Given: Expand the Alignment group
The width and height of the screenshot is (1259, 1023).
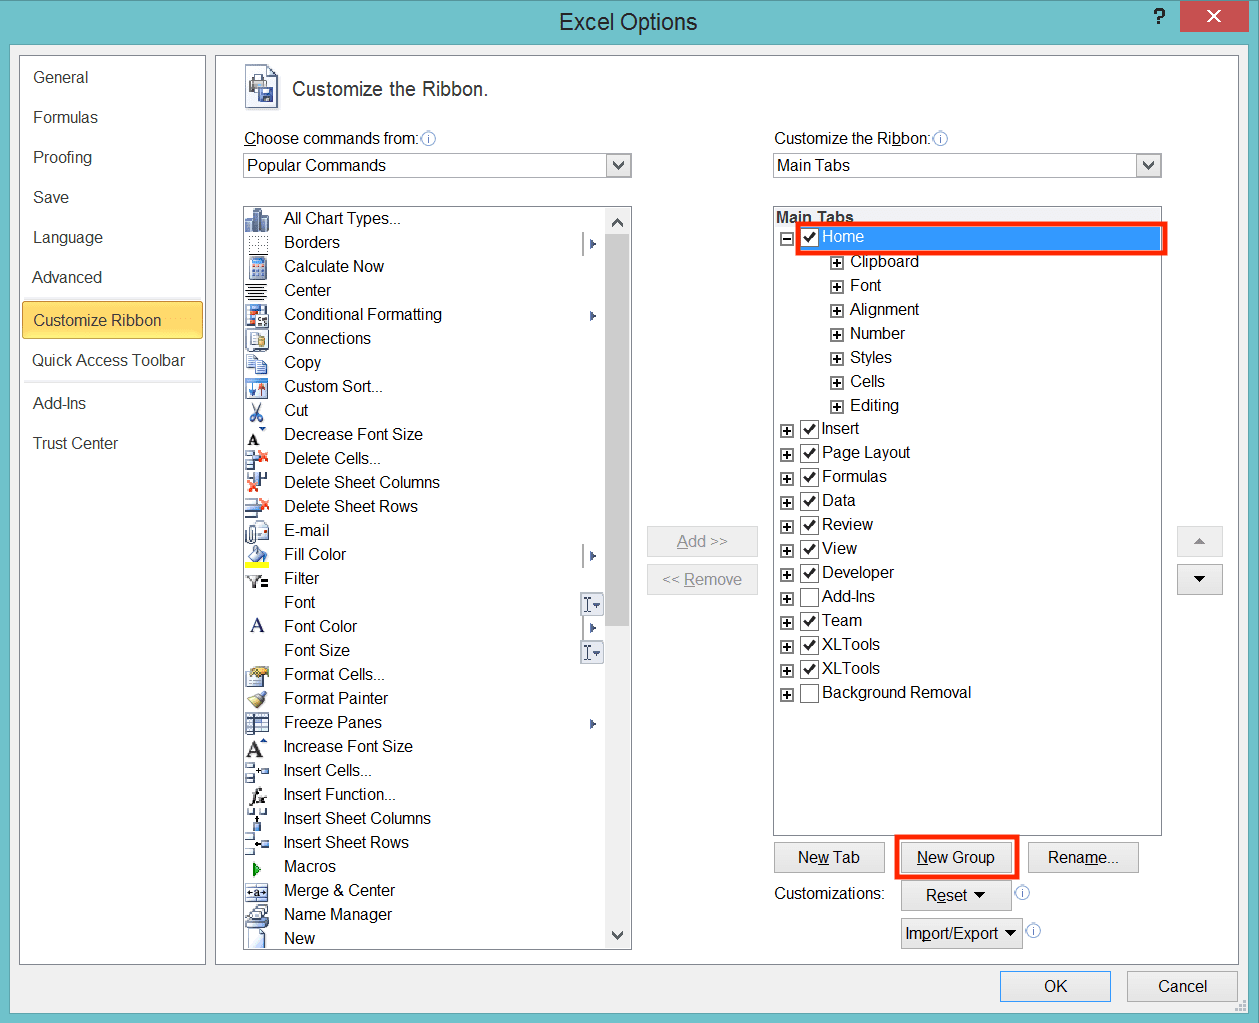Looking at the screenshot, I should pos(837,311).
